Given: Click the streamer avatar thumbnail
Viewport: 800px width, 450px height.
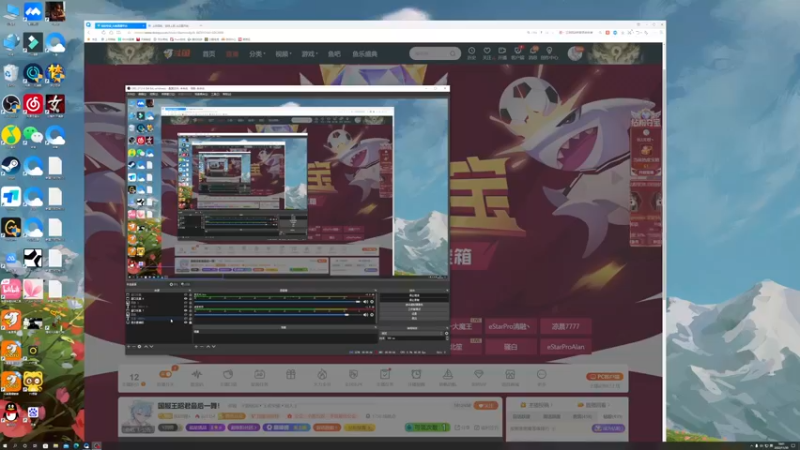Looking at the screenshot, I should [138, 417].
